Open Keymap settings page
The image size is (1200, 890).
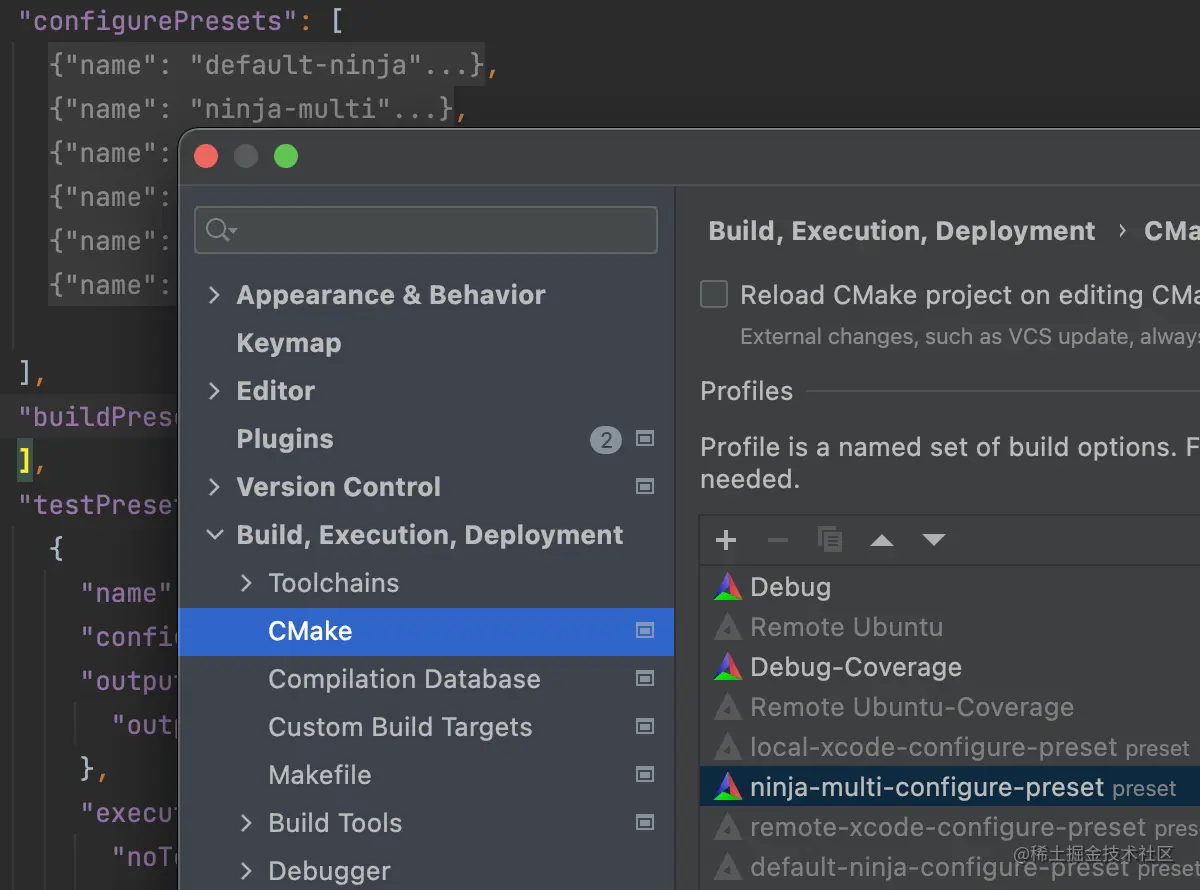[289, 343]
